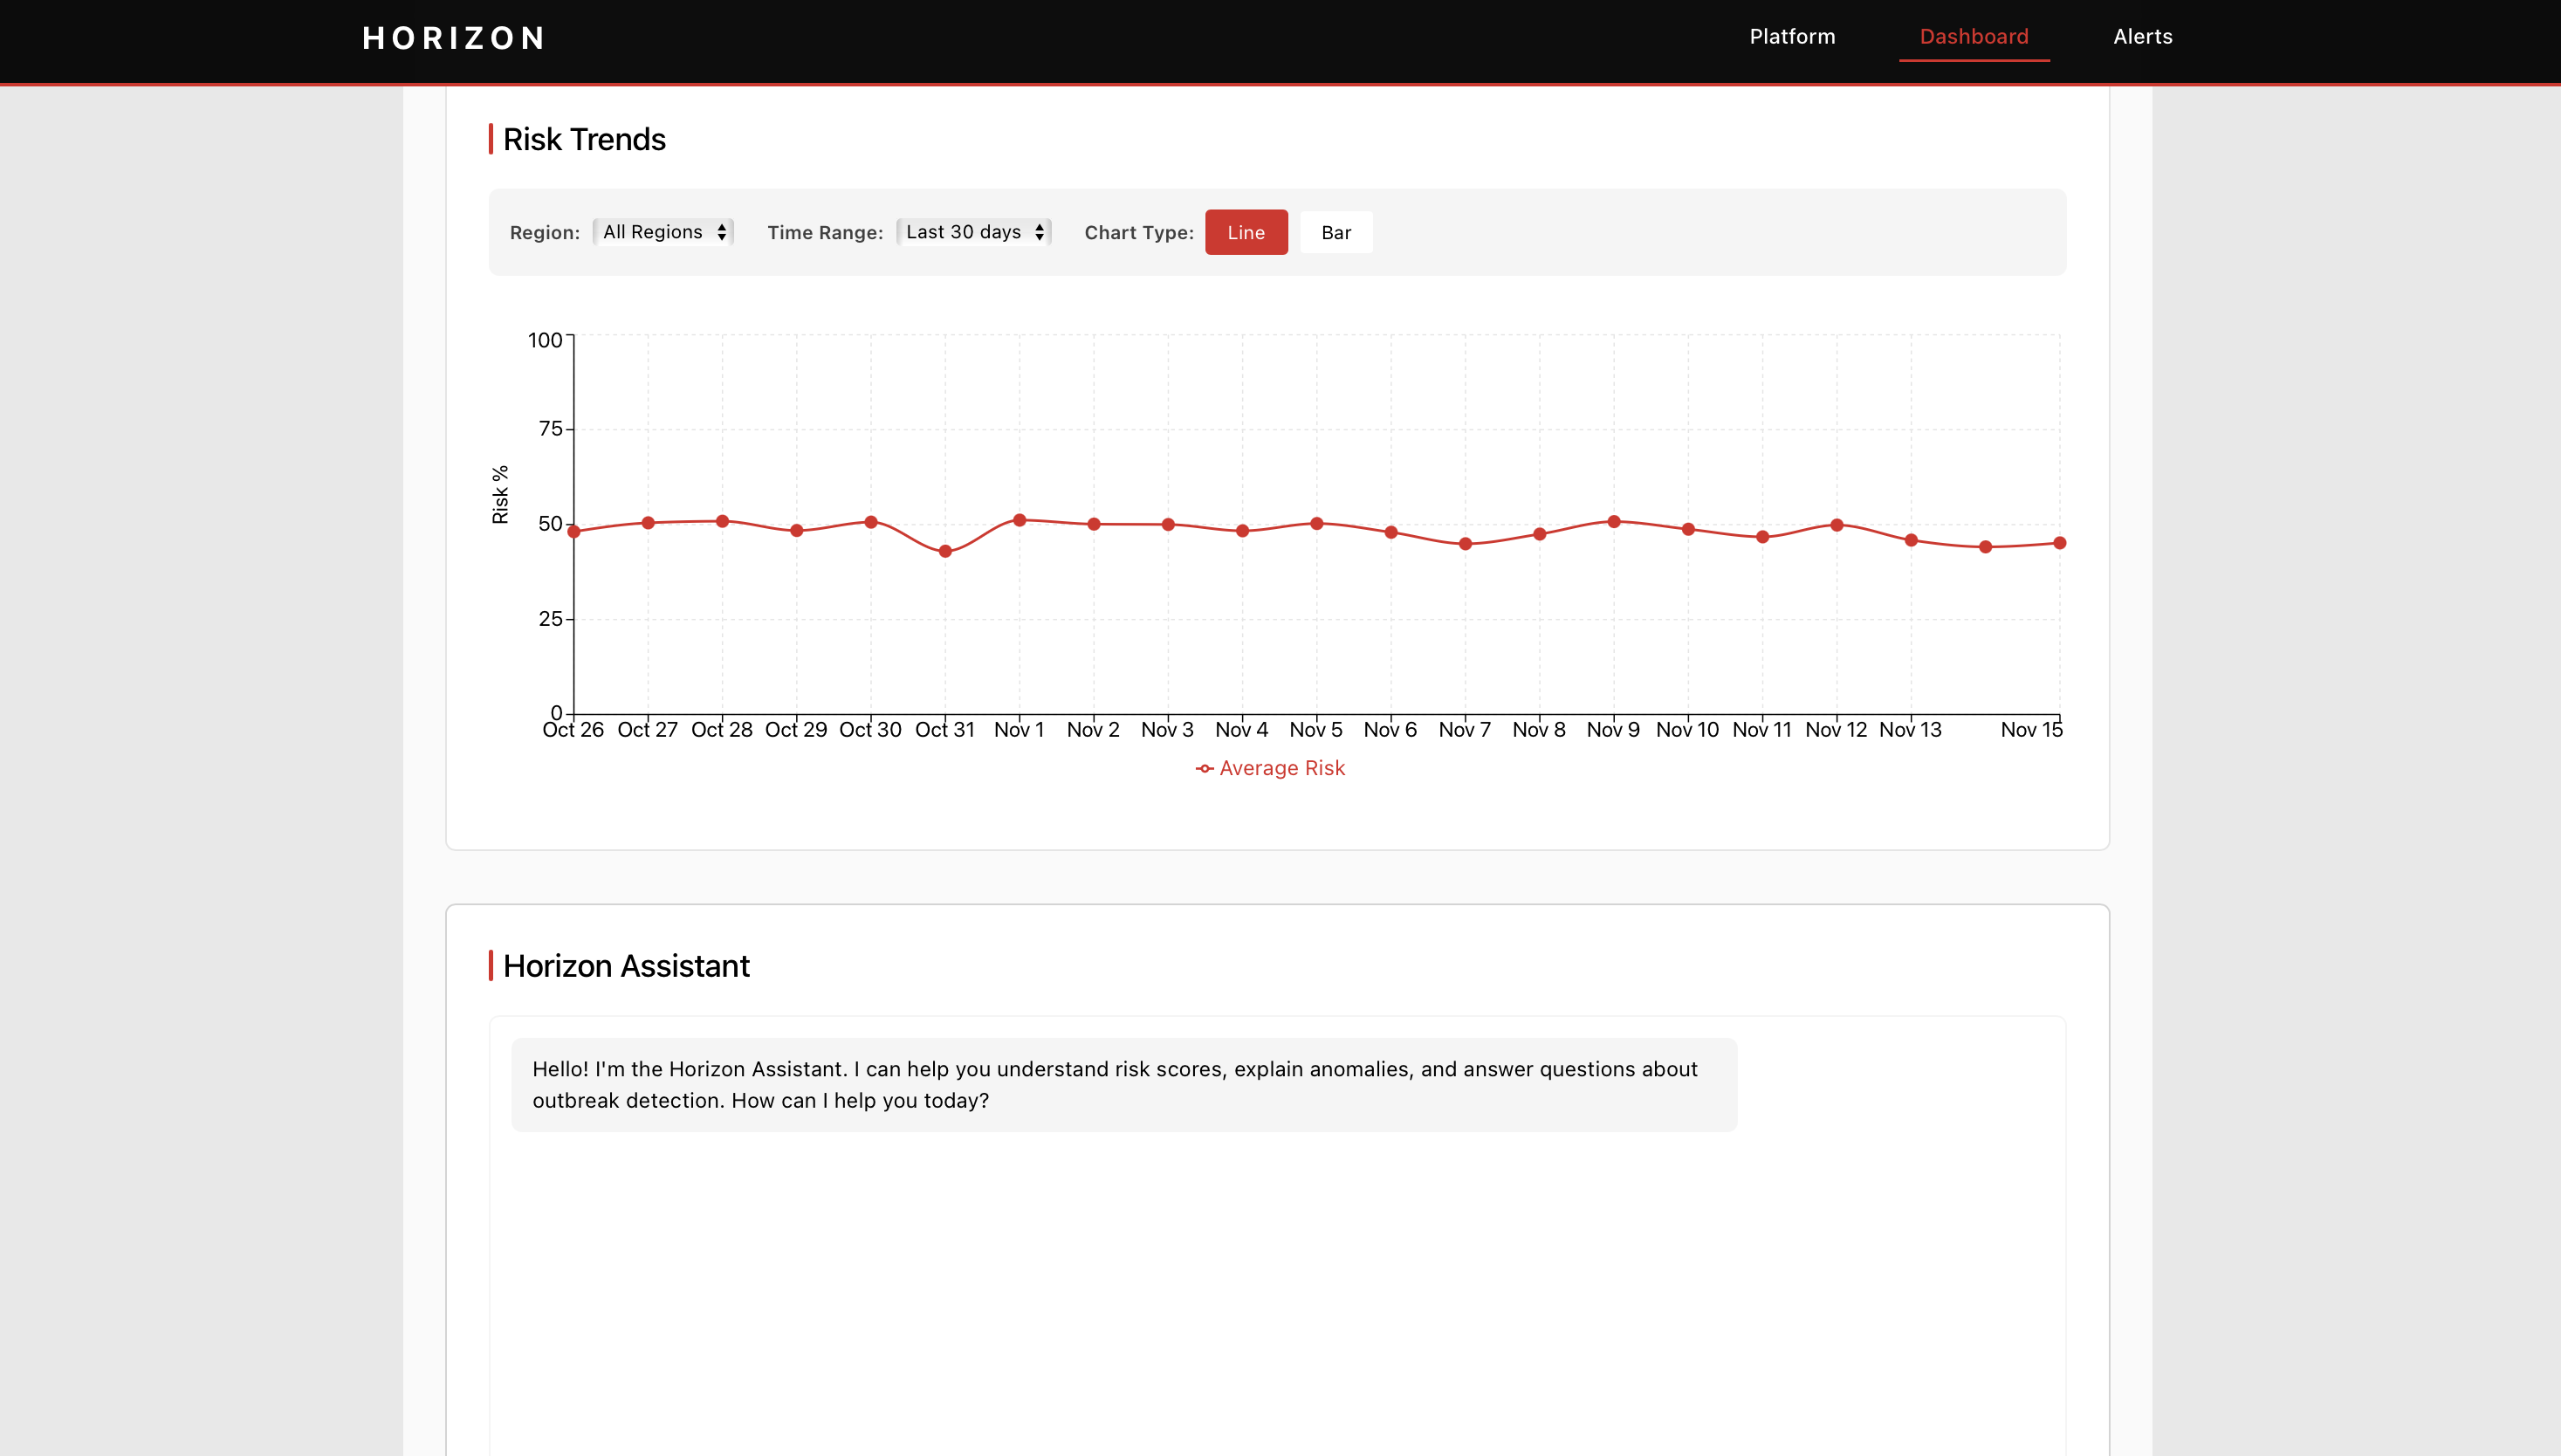Click the Oct 31 data point

coord(945,551)
